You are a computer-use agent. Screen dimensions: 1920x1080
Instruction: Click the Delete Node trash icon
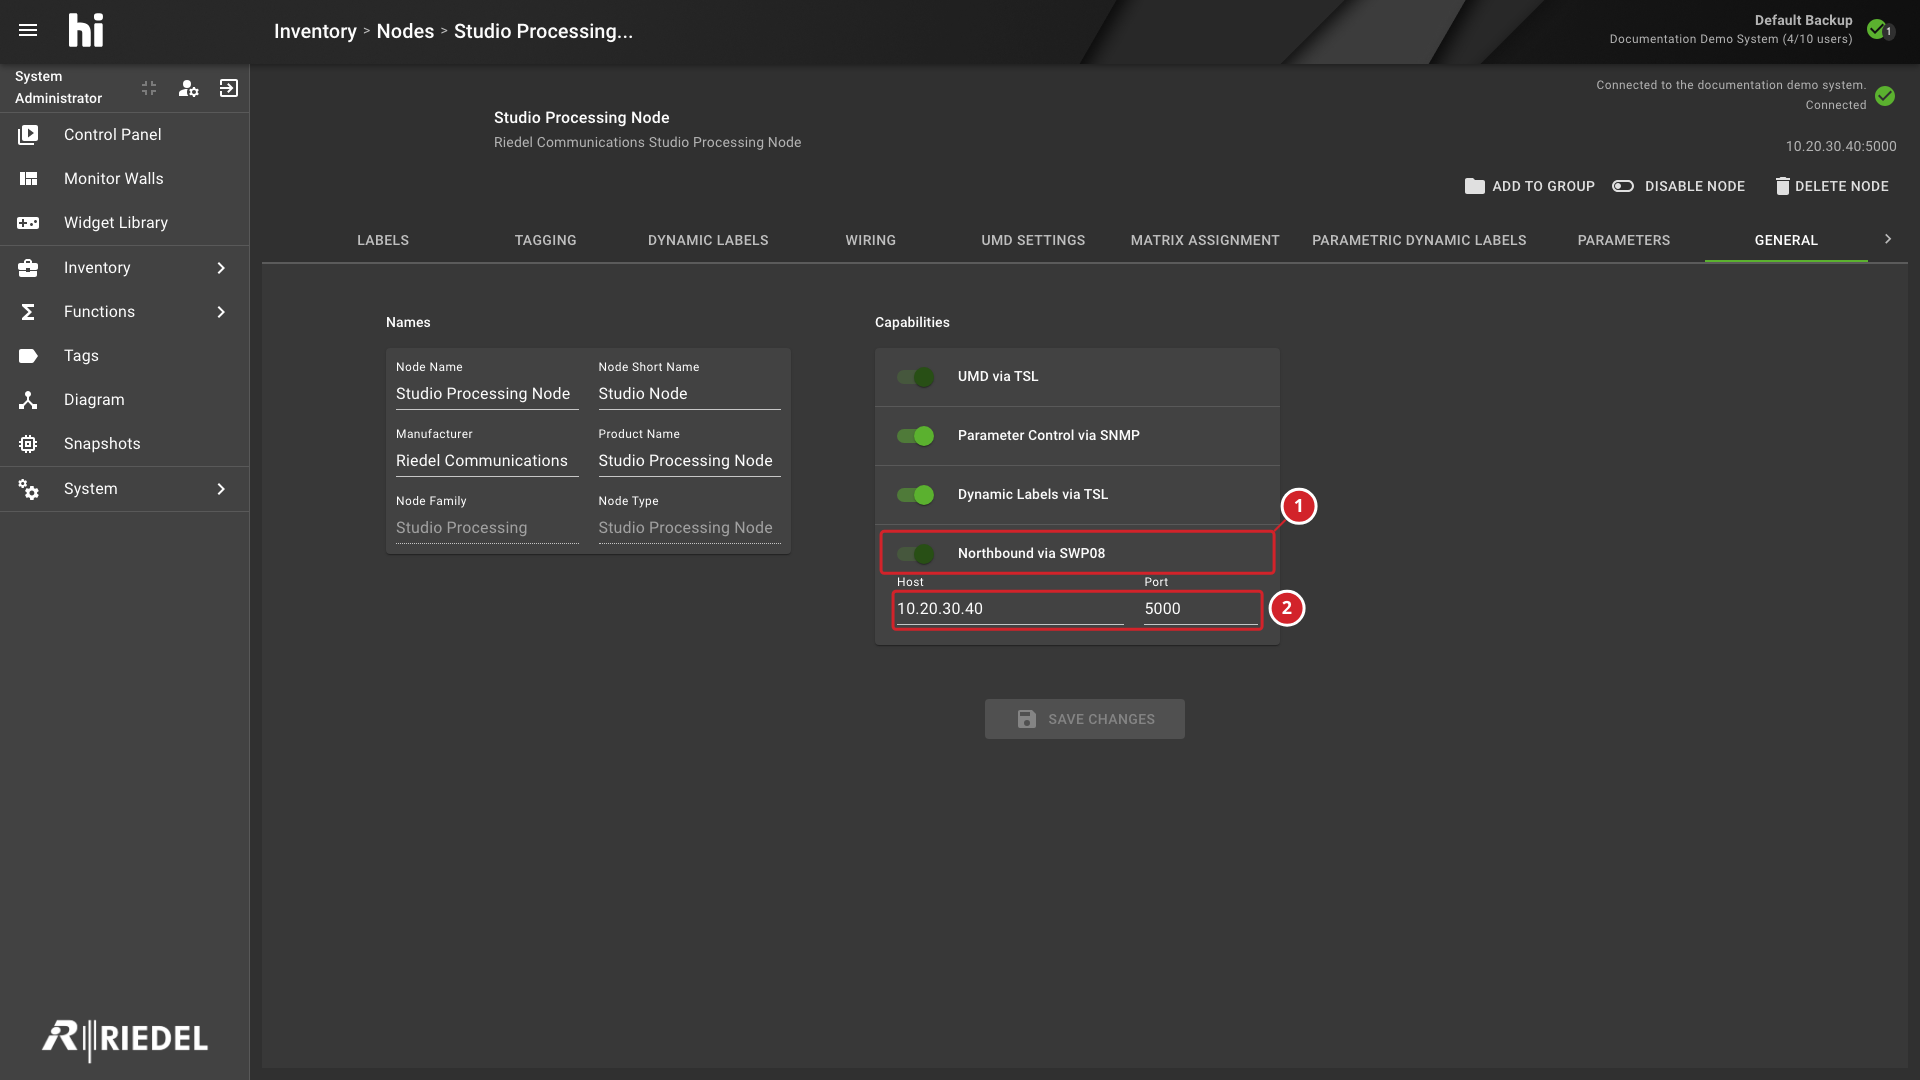point(1782,186)
